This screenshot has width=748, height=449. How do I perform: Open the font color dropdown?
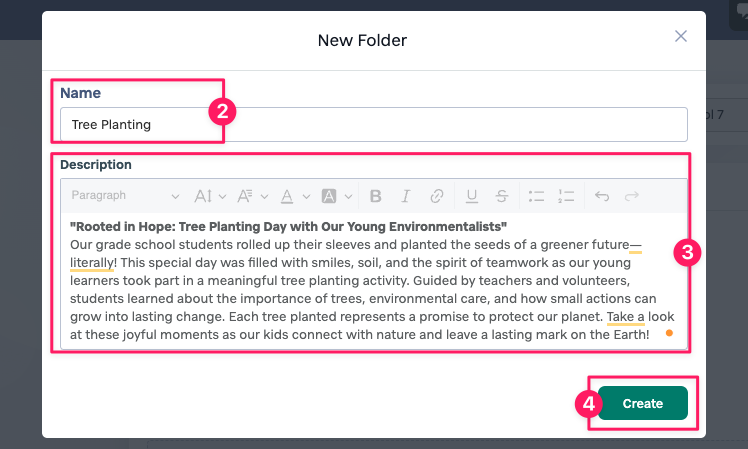[295, 196]
